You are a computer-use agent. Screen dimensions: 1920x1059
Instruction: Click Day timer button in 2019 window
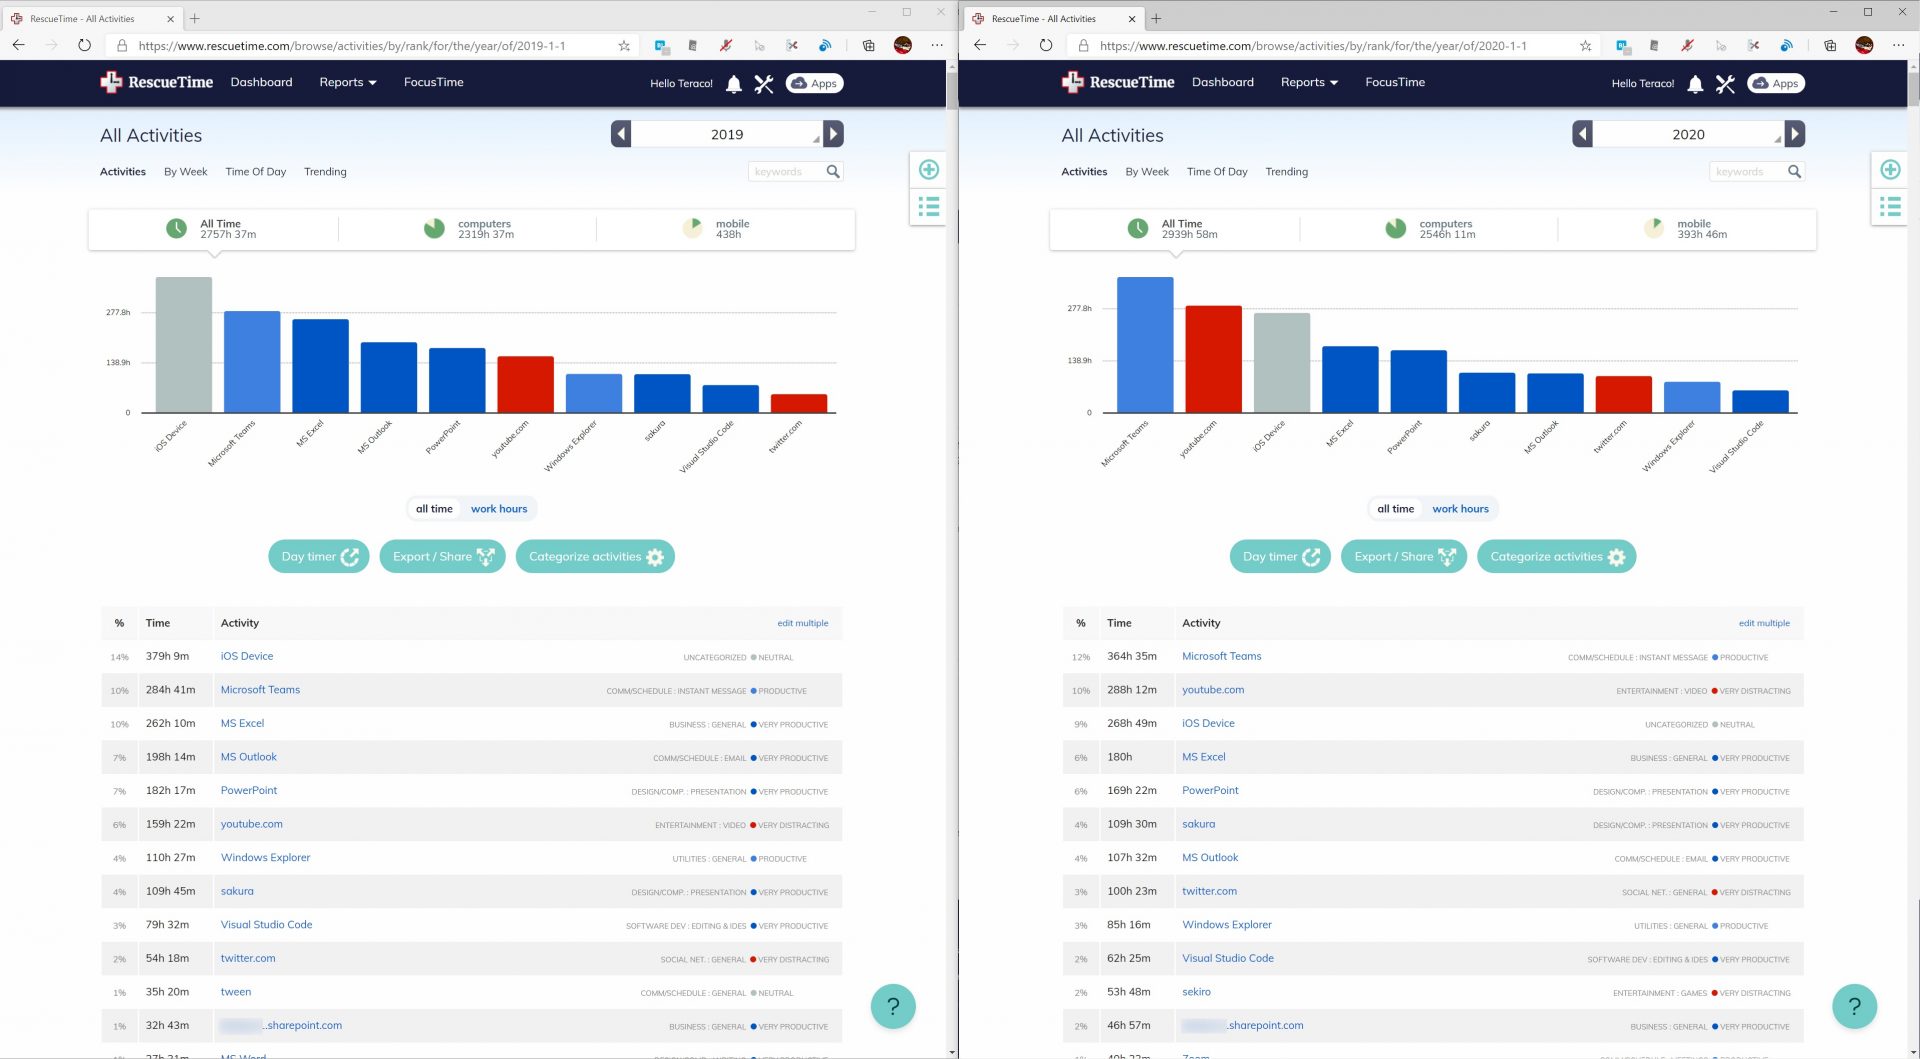tap(319, 557)
